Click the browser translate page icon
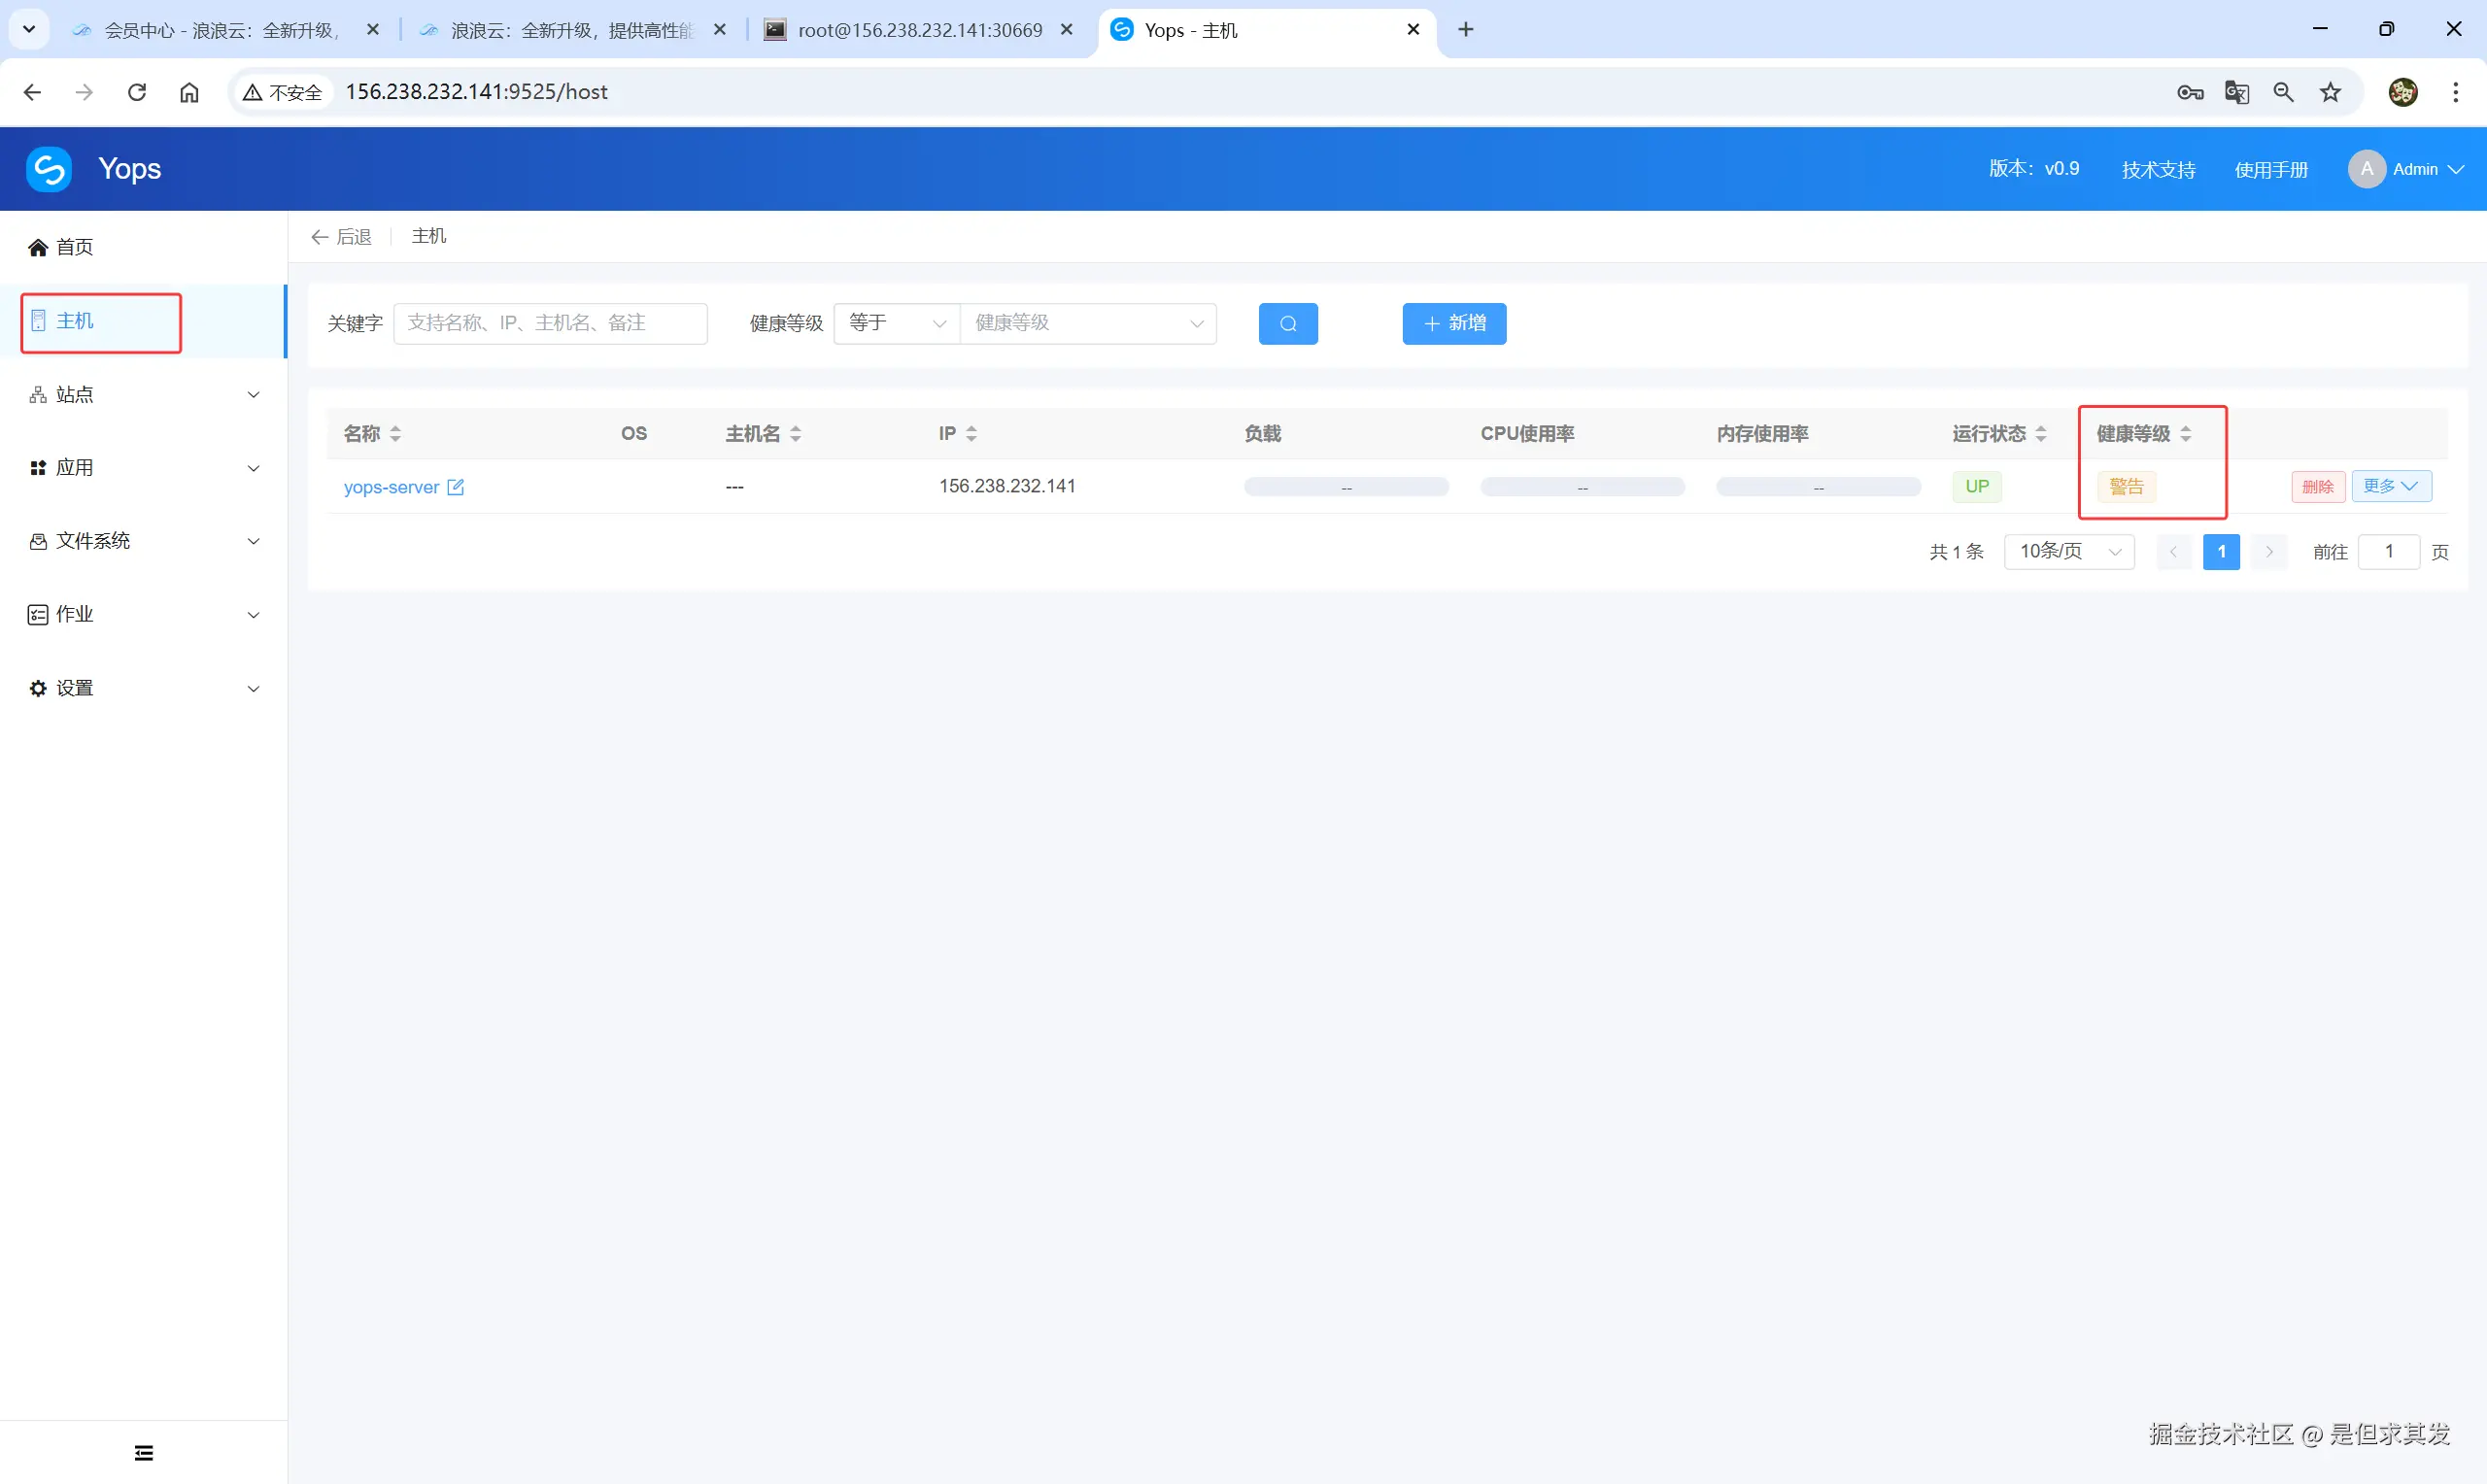Screen dimensions: 2487x1484 [2236, 92]
